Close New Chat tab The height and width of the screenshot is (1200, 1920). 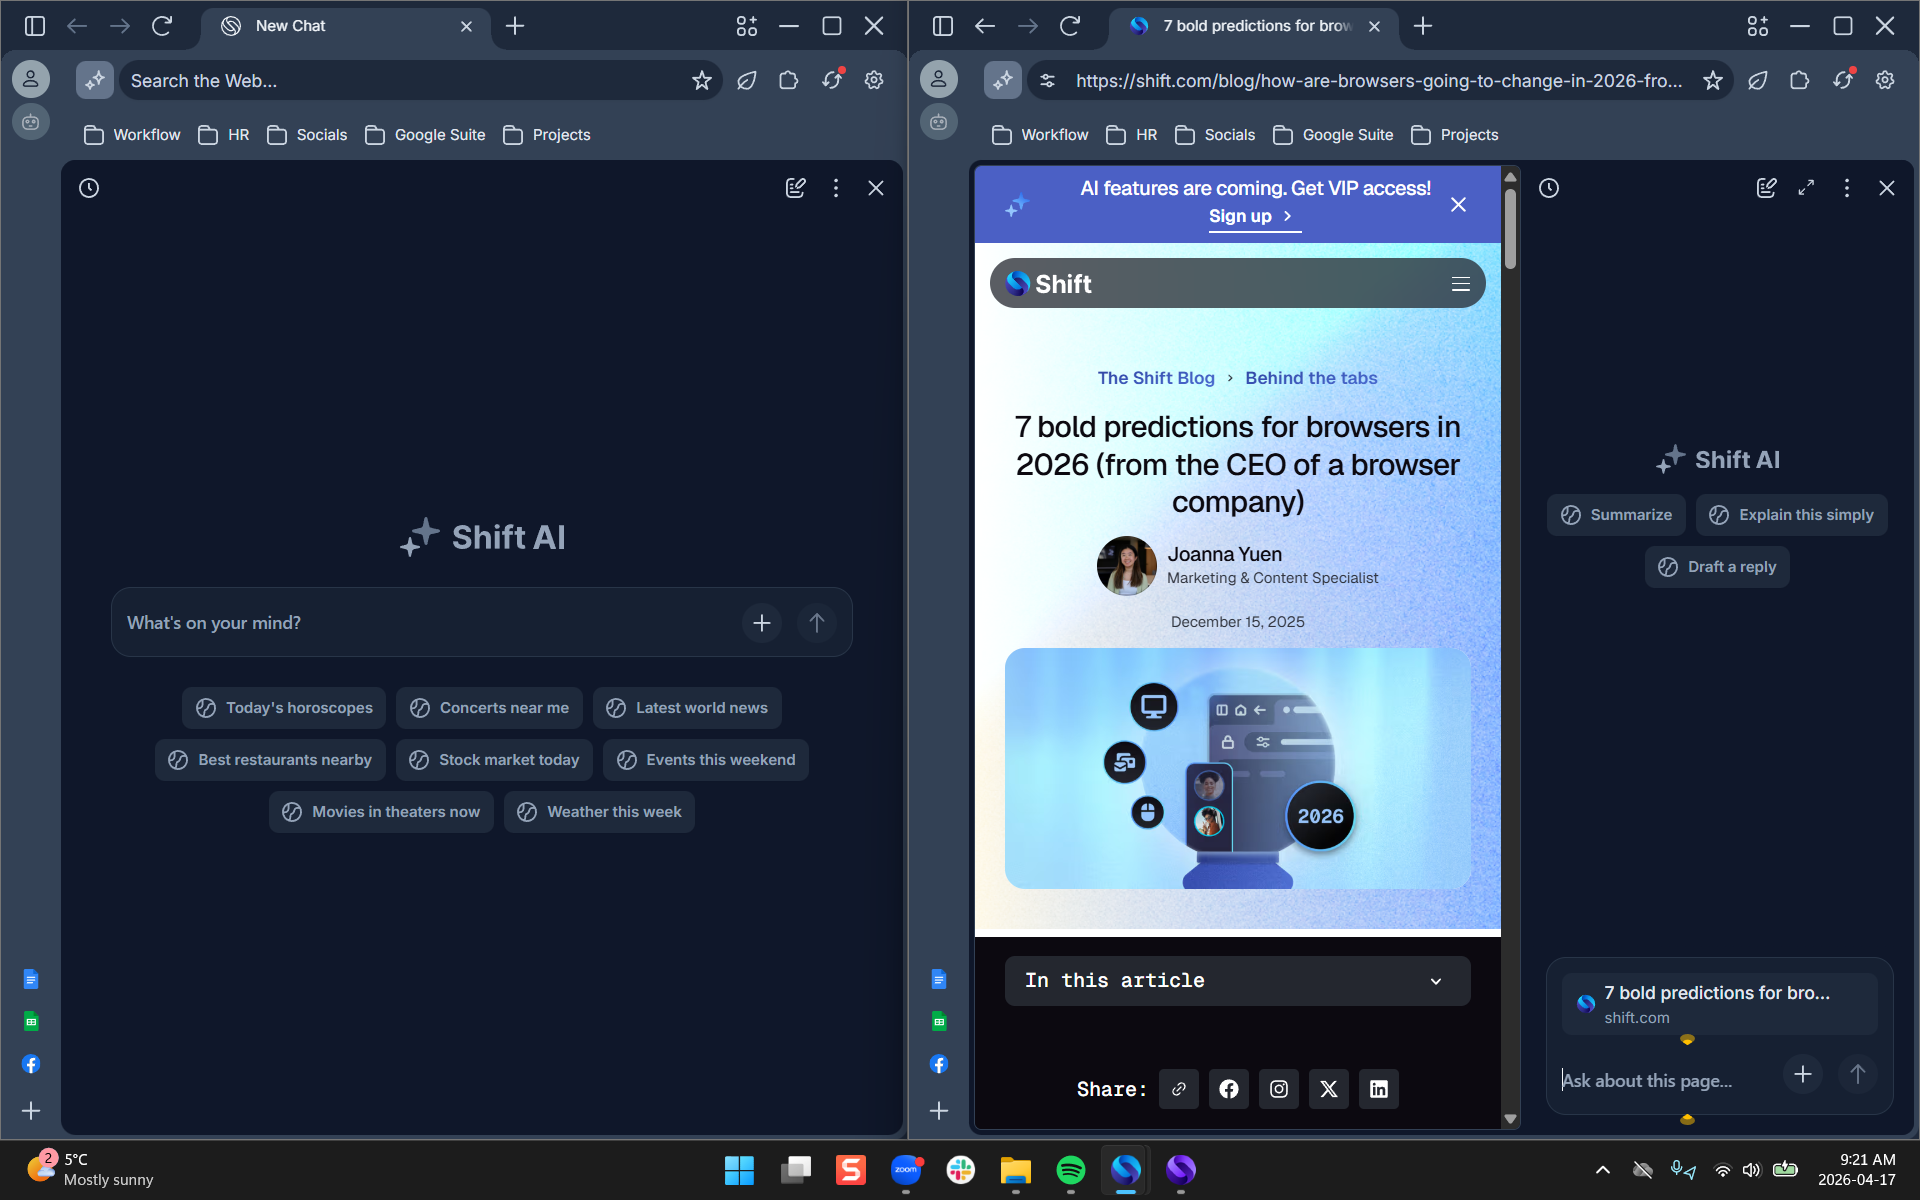click(466, 26)
